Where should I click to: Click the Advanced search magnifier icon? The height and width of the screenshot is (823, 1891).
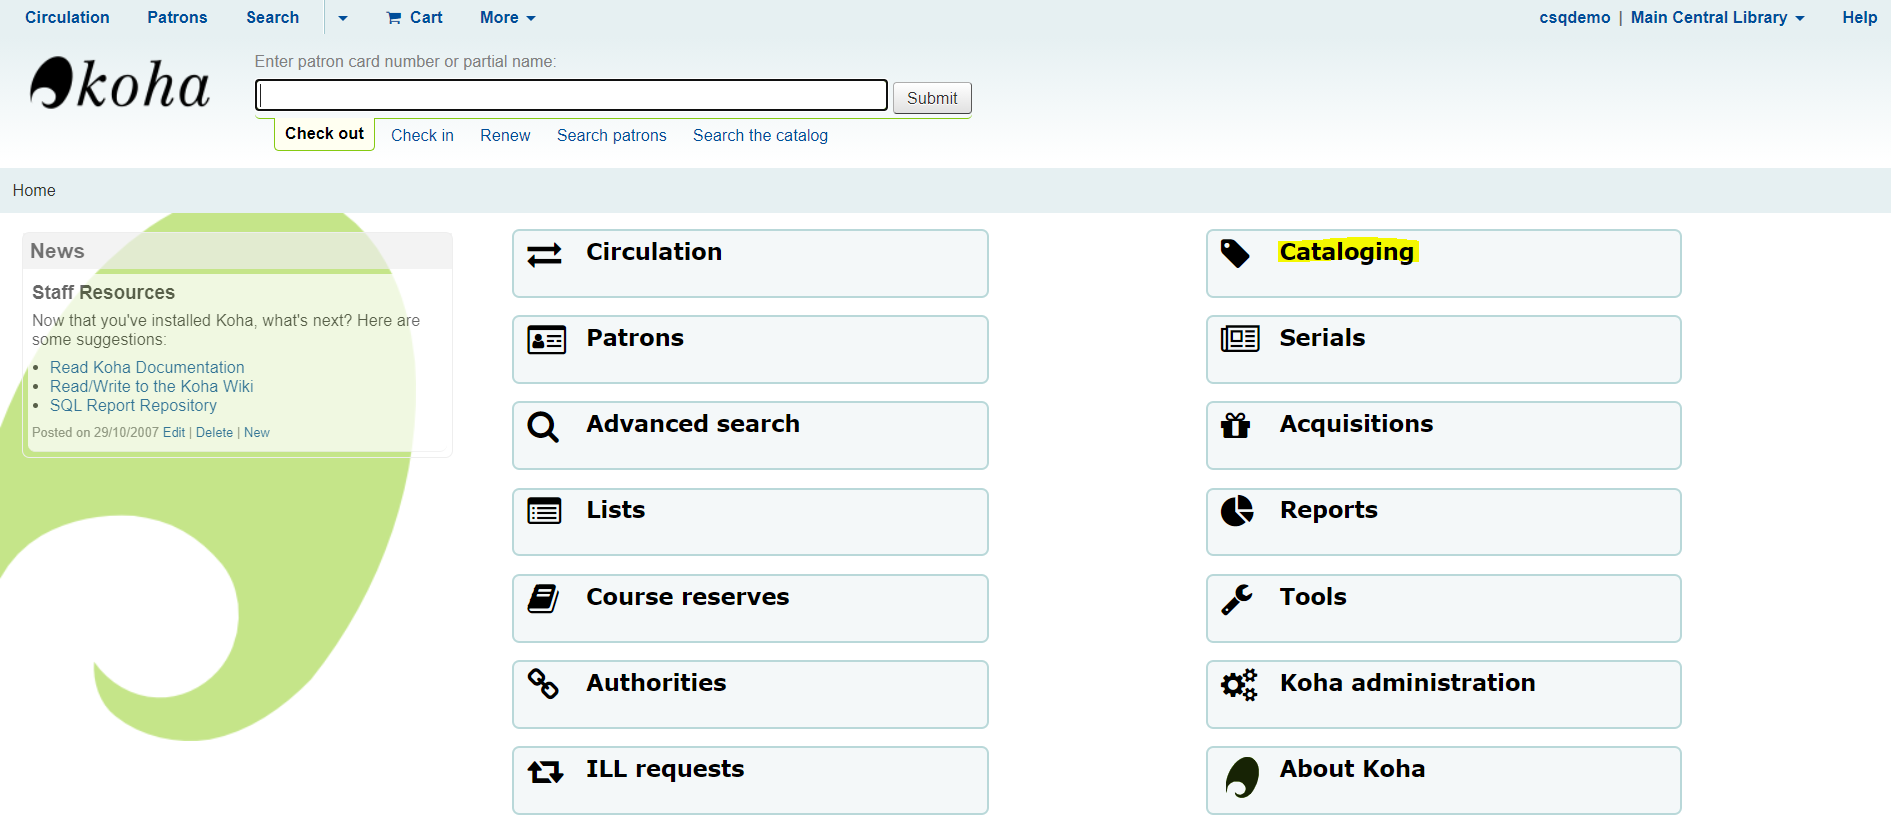[x=543, y=427]
